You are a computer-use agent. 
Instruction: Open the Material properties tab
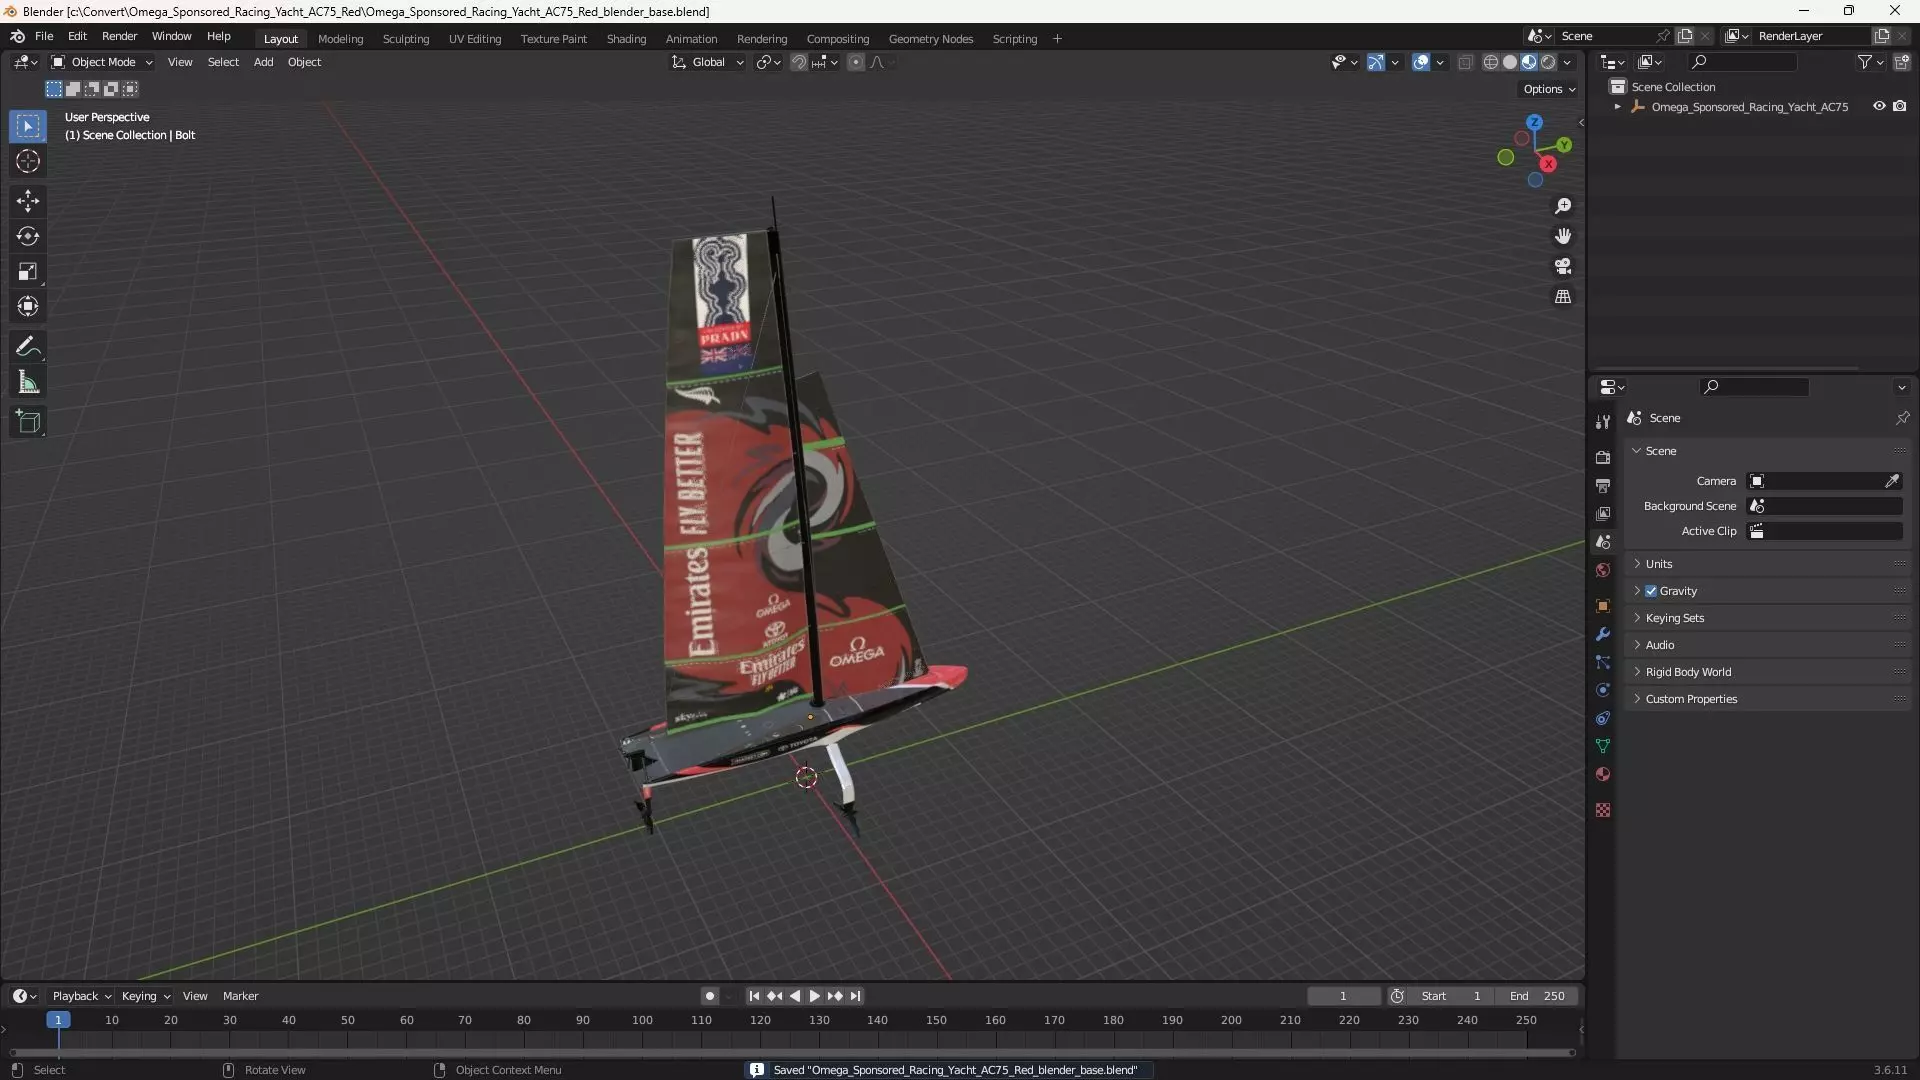[x=1603, y=774]
